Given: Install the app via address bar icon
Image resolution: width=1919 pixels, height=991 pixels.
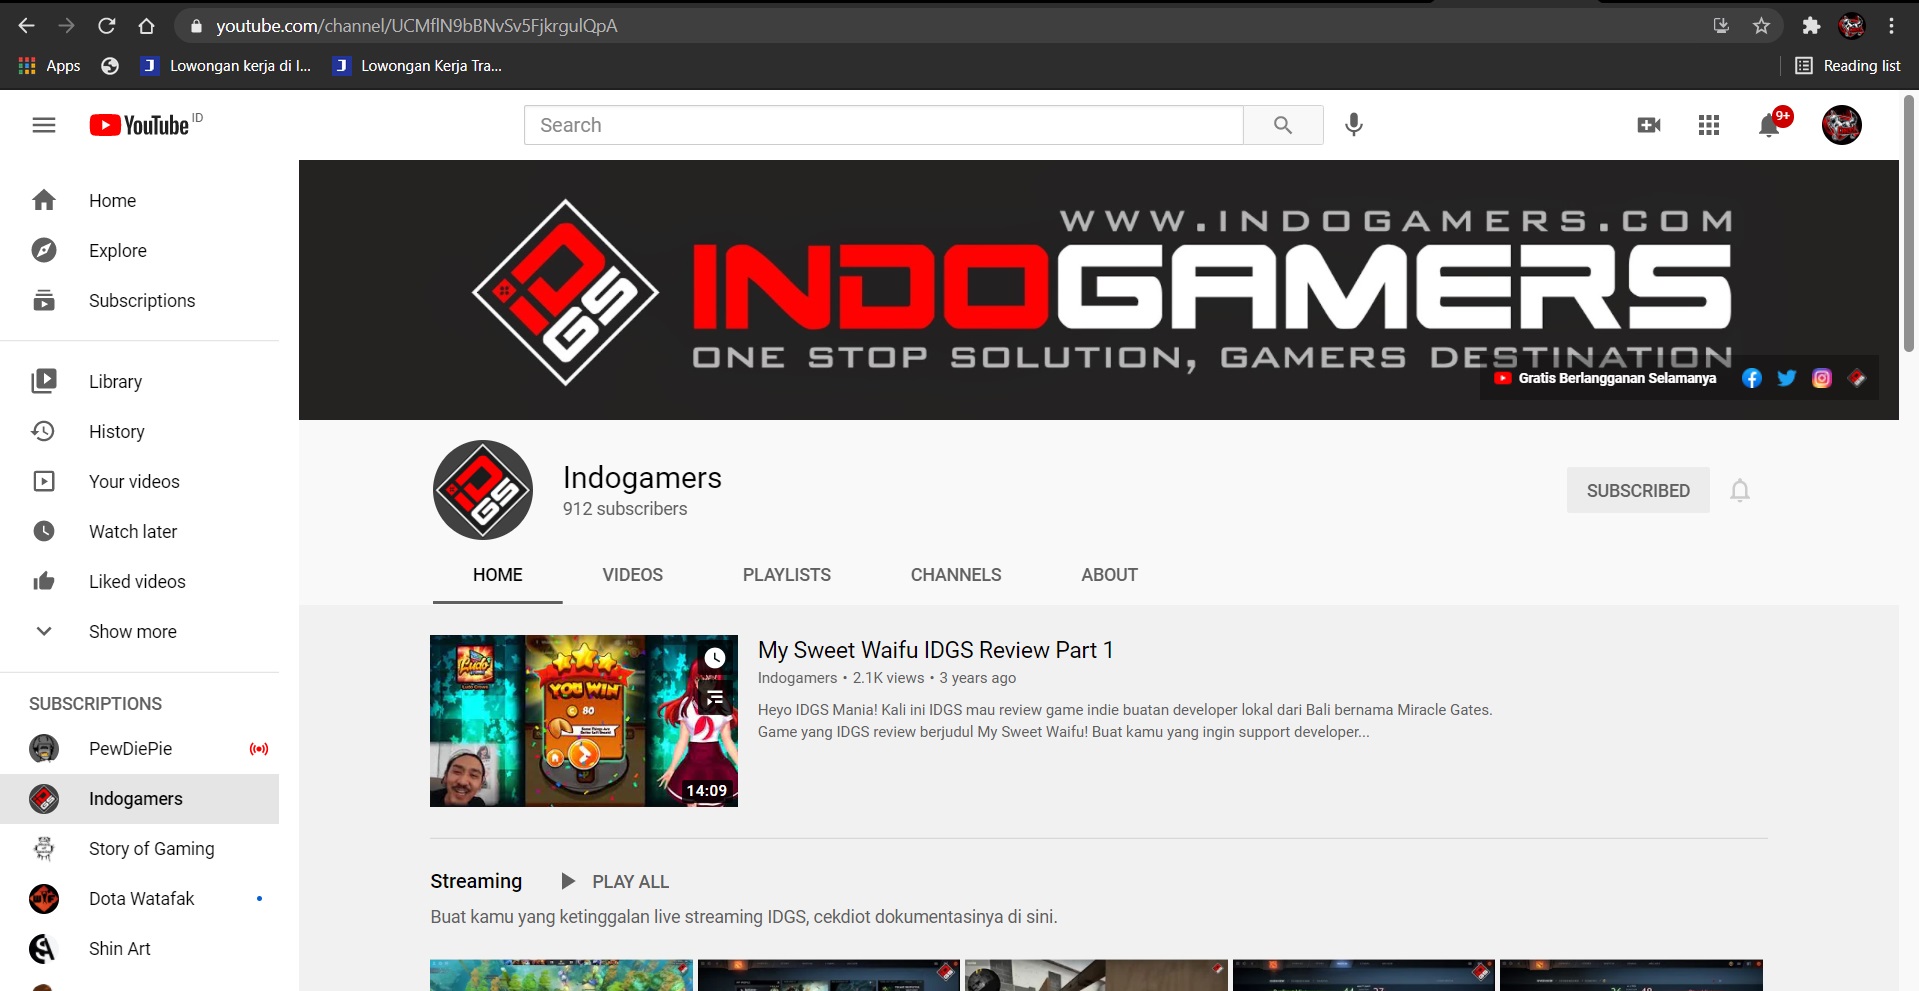Looking at the screenshot, I should click(x=1721, y=26).
